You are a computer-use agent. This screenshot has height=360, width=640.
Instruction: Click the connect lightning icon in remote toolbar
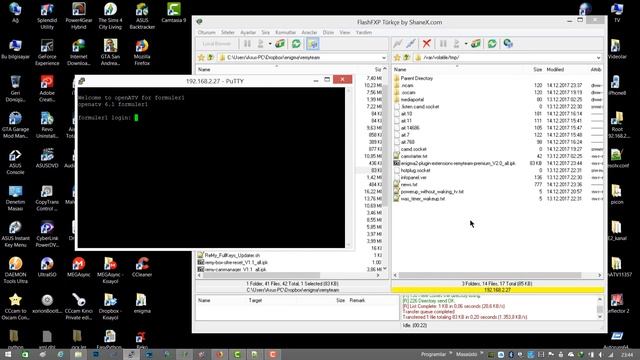tap(398, 43)
